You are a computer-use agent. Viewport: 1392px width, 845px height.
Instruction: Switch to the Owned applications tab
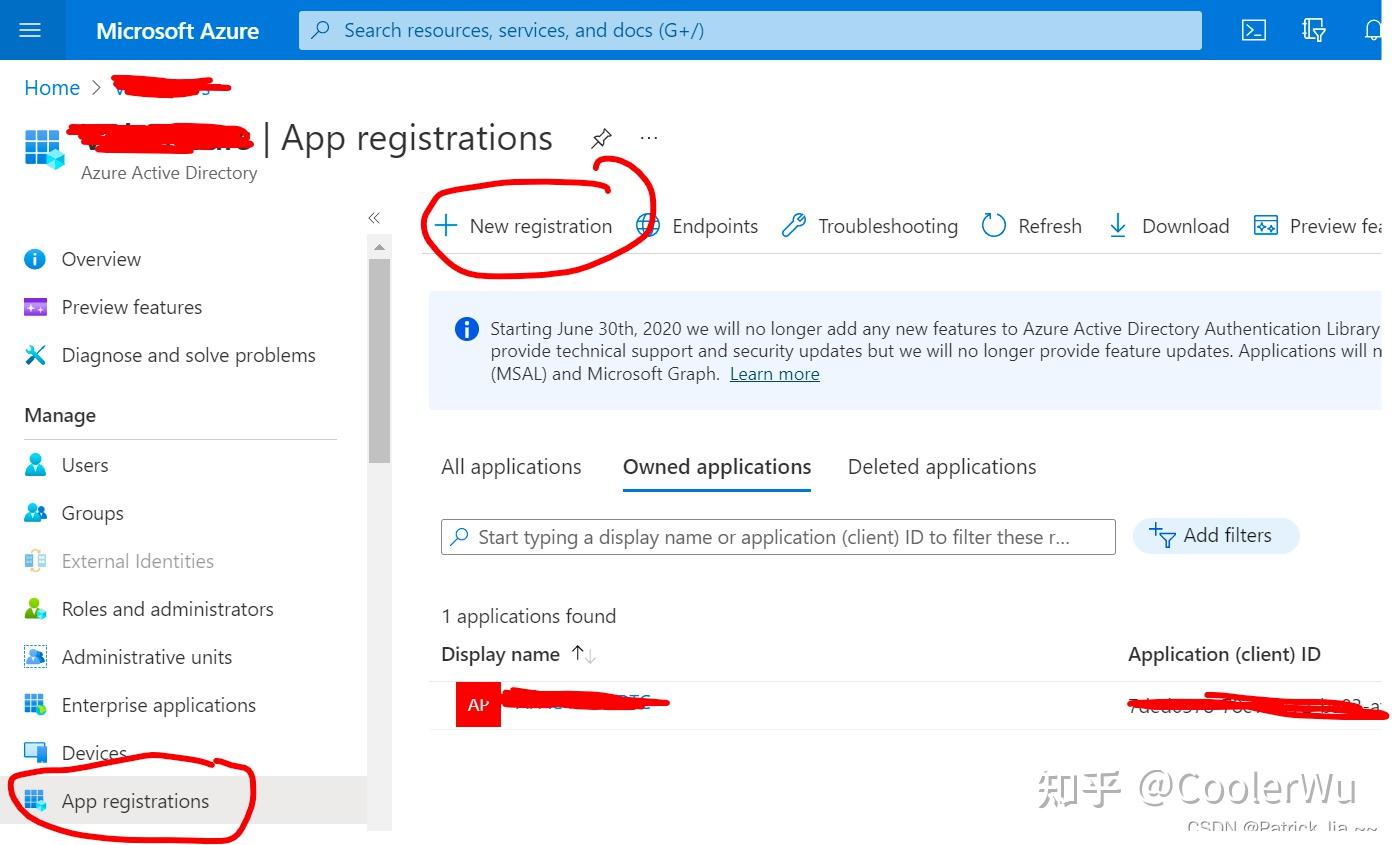(x=717, y=467)
